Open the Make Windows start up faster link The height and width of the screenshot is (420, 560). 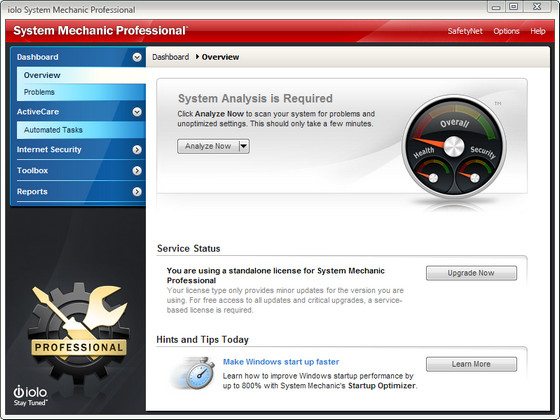click(x=281, y=362)
